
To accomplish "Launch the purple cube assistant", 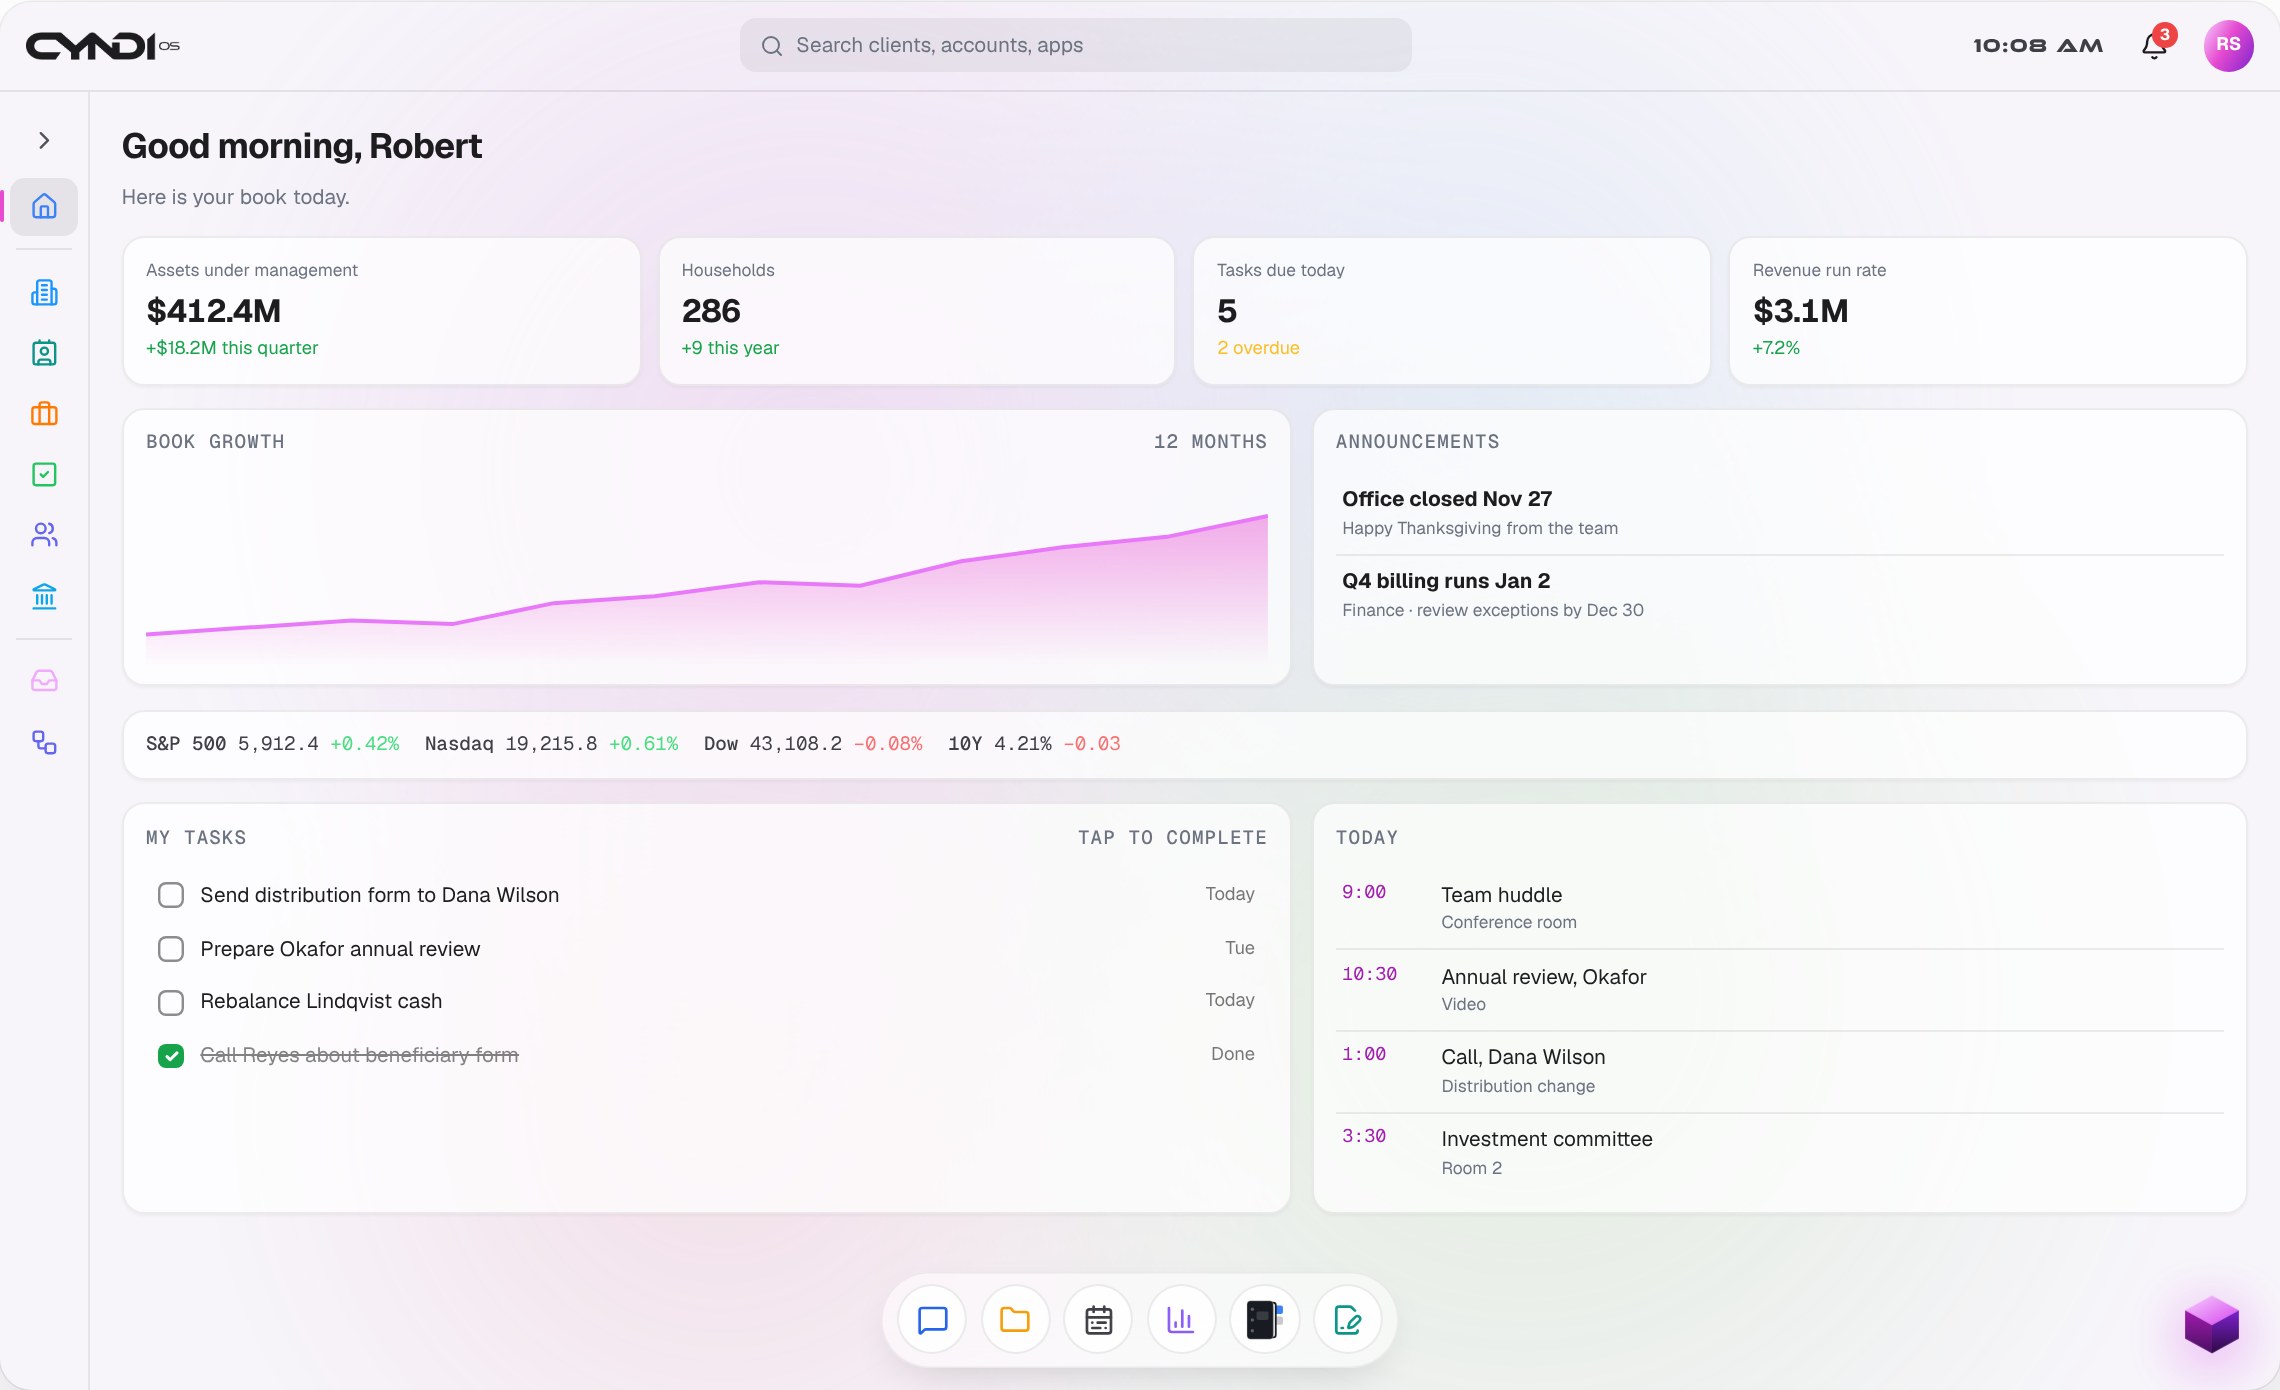I will pyautogui.click(x=2211, y=1324).
